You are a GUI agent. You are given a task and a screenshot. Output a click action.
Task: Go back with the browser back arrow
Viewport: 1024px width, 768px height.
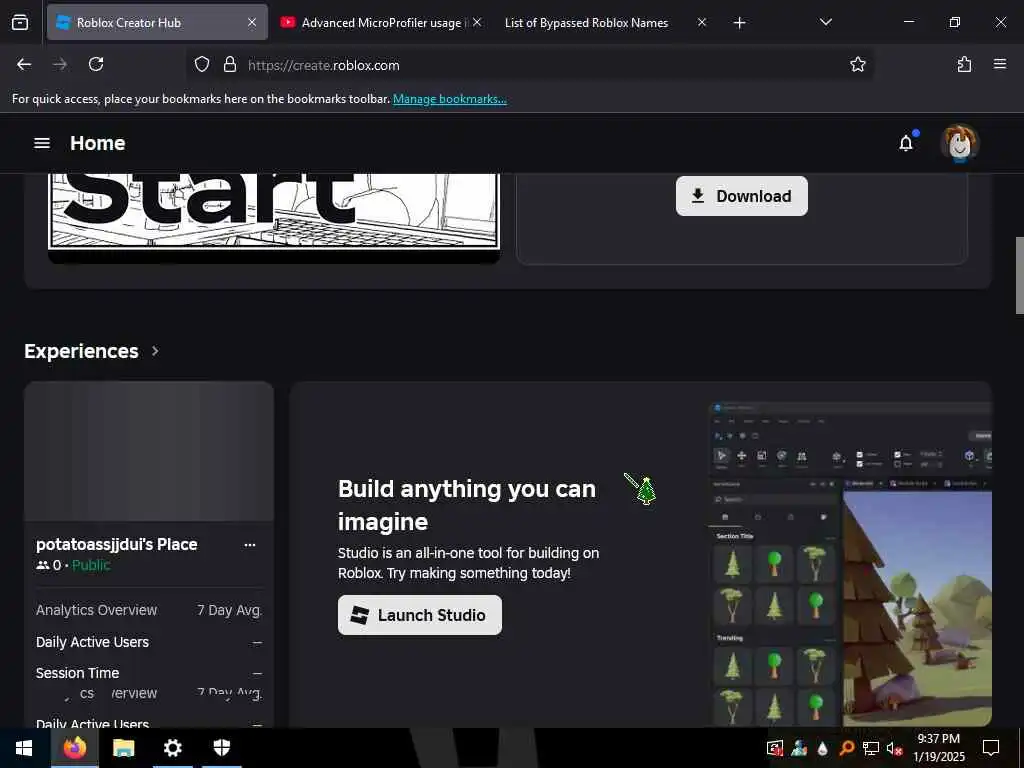[x=24, y=64]
